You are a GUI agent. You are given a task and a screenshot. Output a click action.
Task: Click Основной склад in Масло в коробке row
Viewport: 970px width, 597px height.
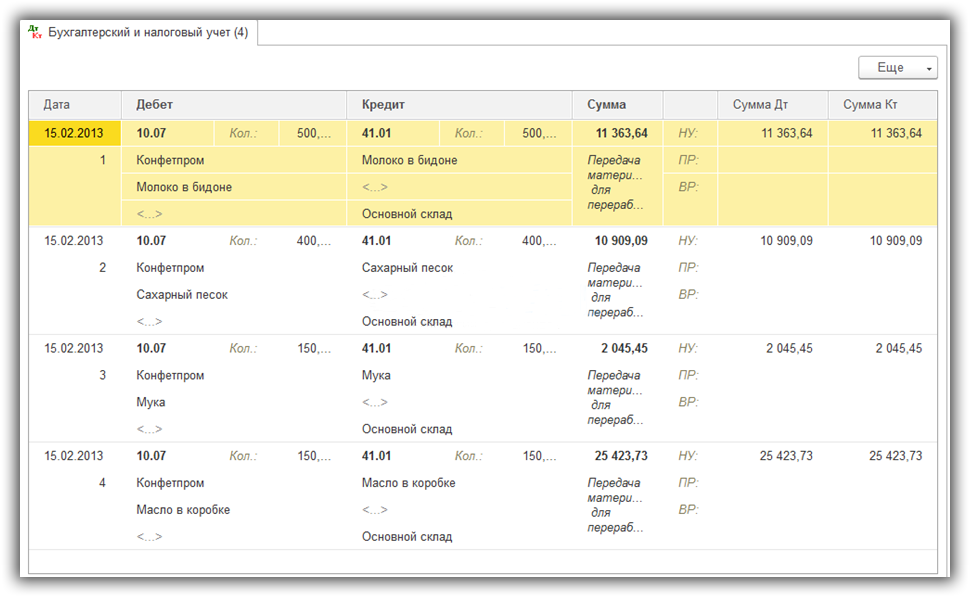407,537
